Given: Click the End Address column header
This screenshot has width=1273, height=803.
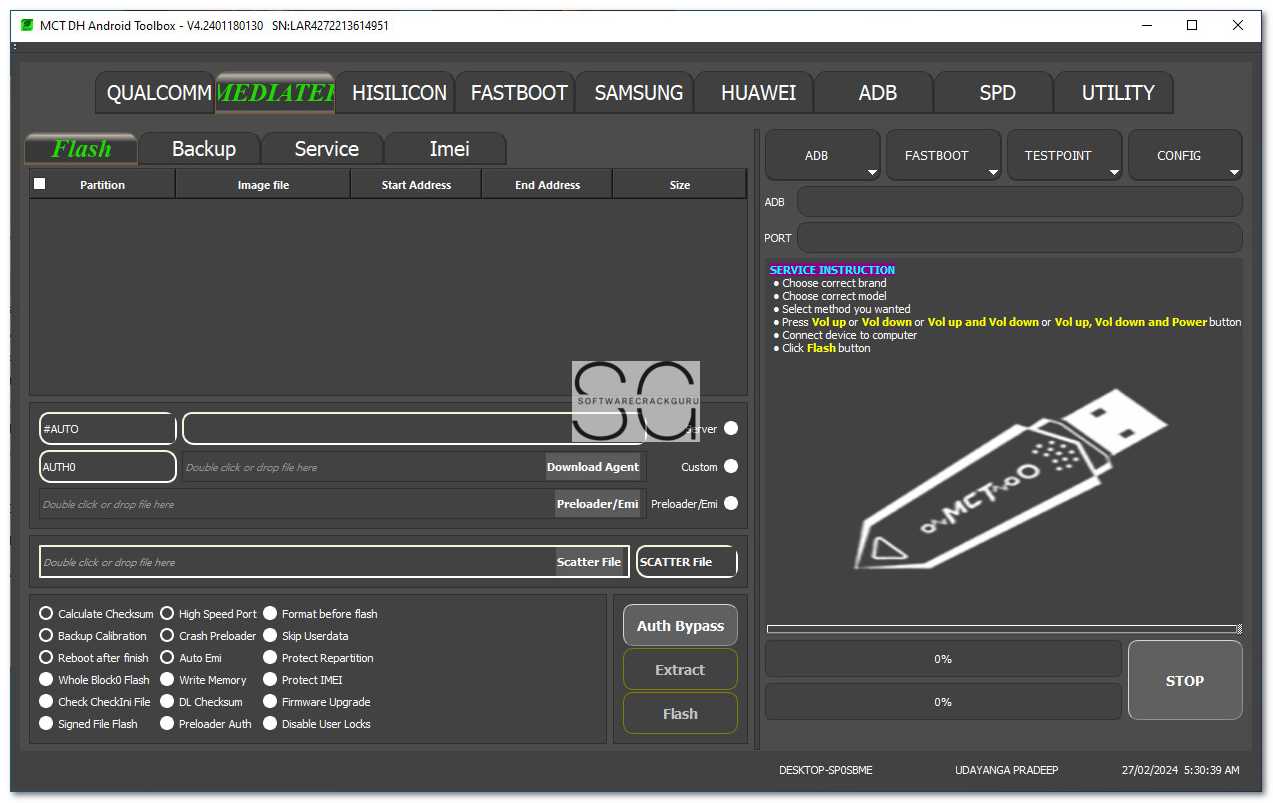Looking at the screenshot, I should 547,185.
